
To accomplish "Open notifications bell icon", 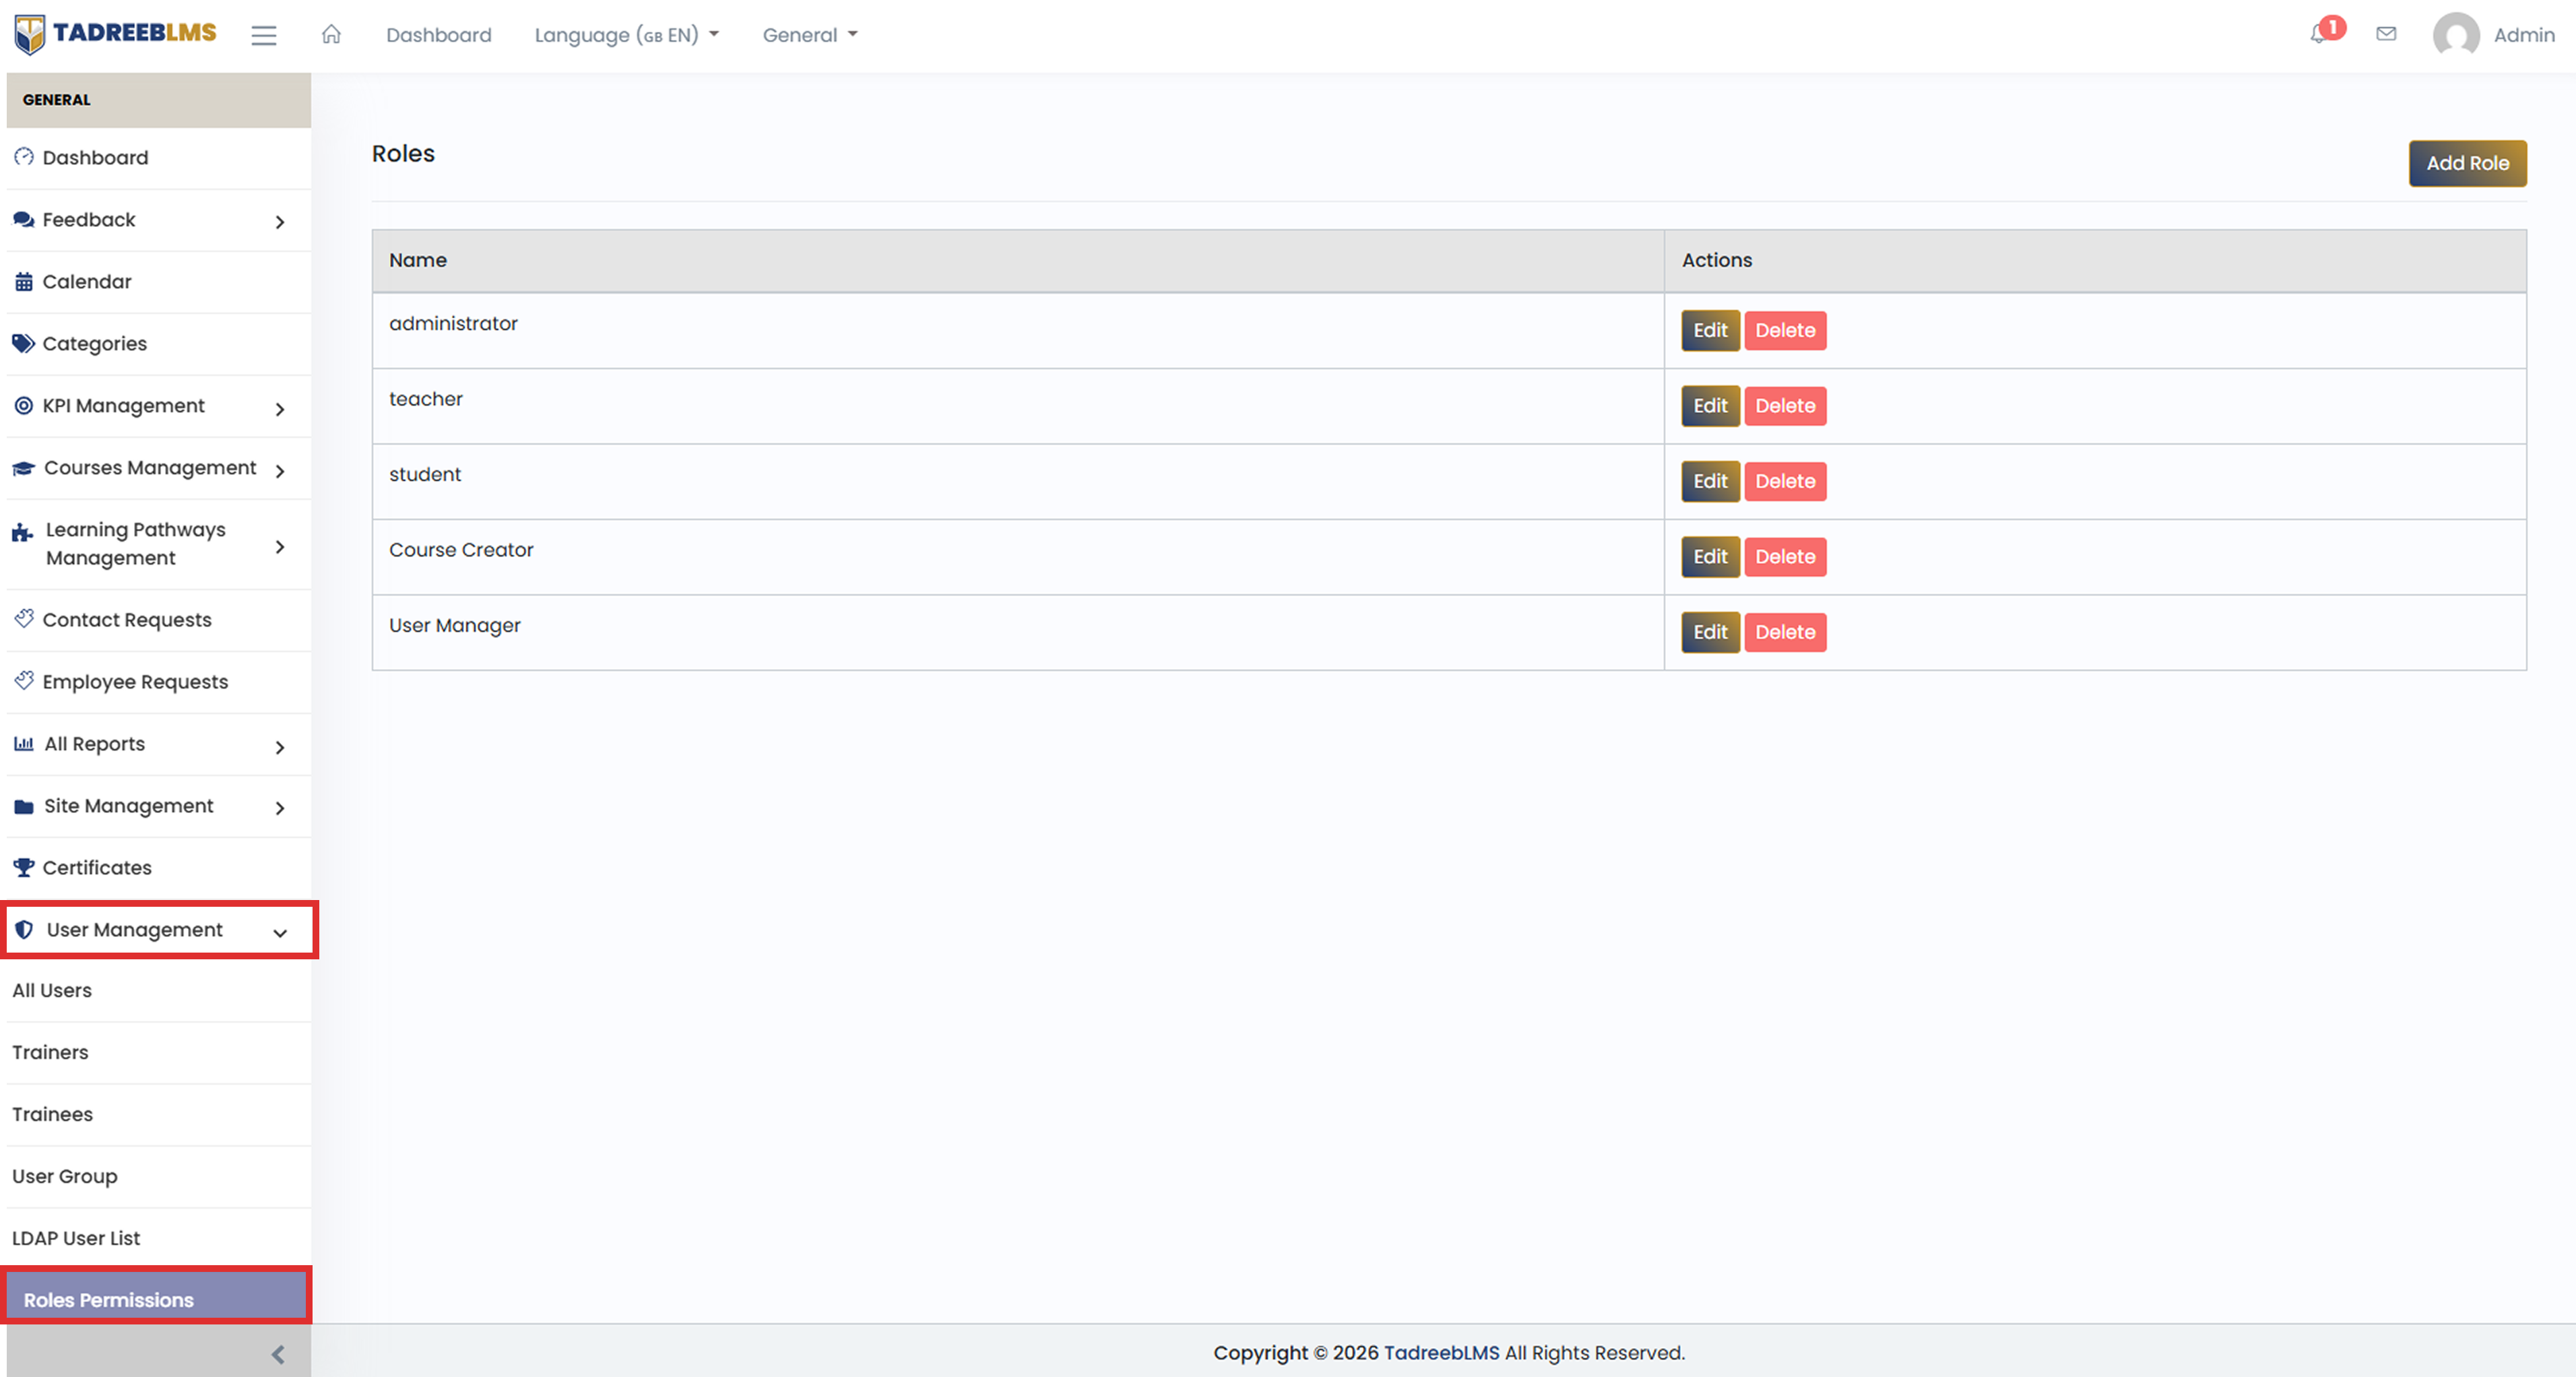I will (2319, 35).
